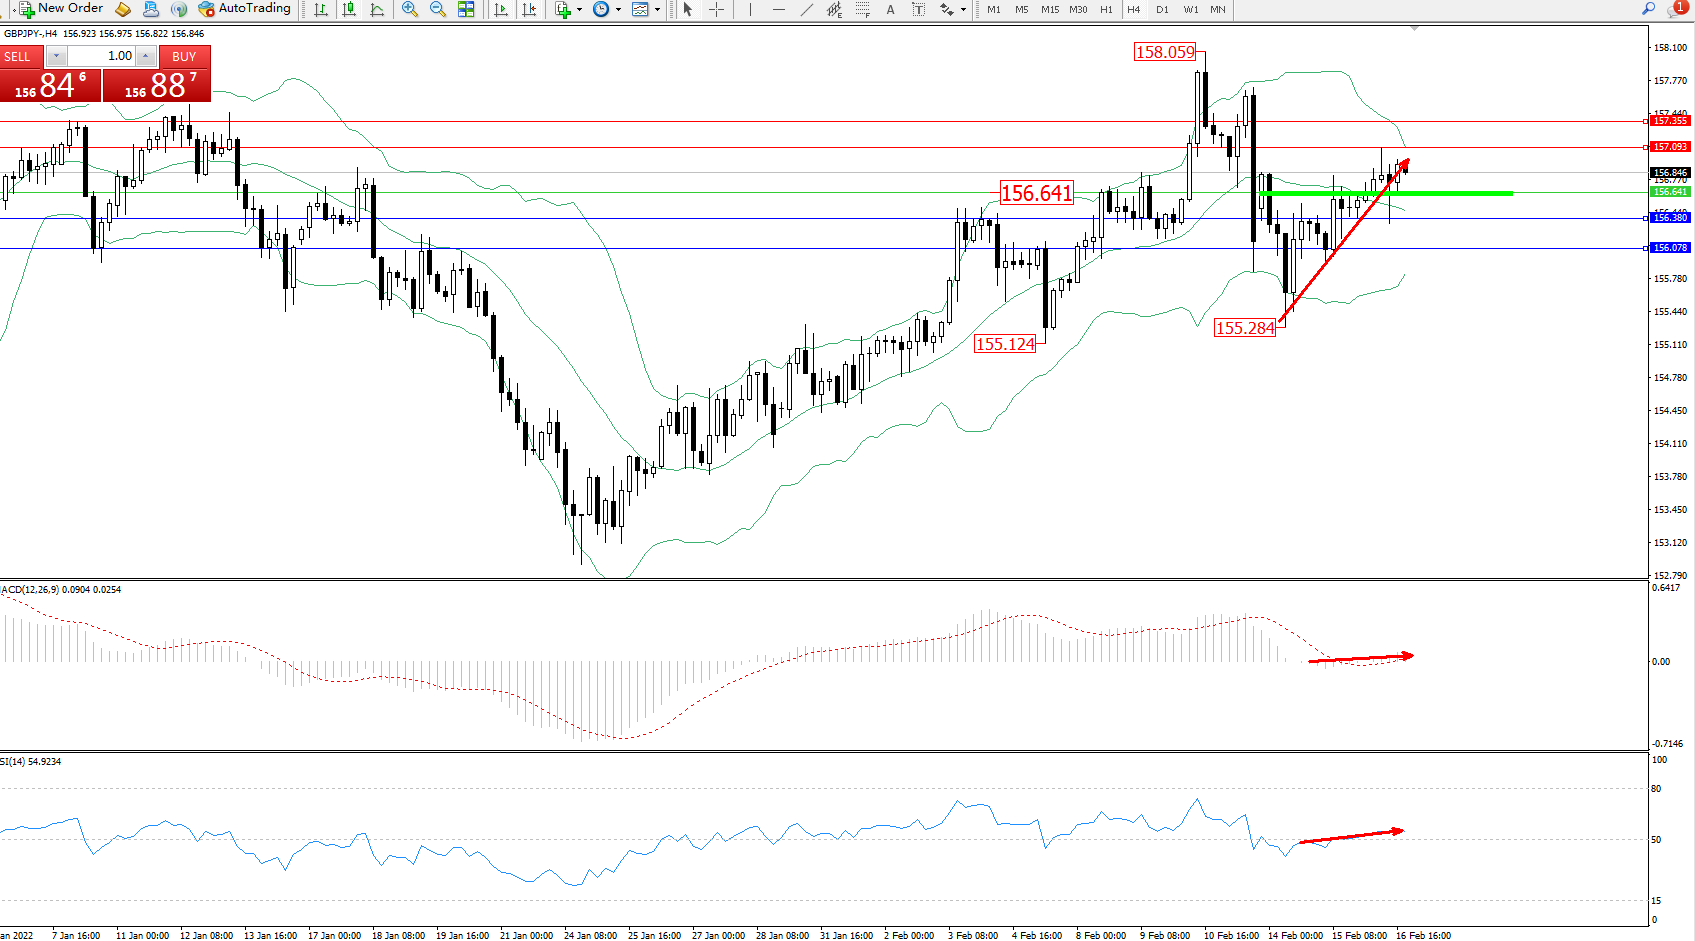Open the tile windows layout icon

coord(466,9)
